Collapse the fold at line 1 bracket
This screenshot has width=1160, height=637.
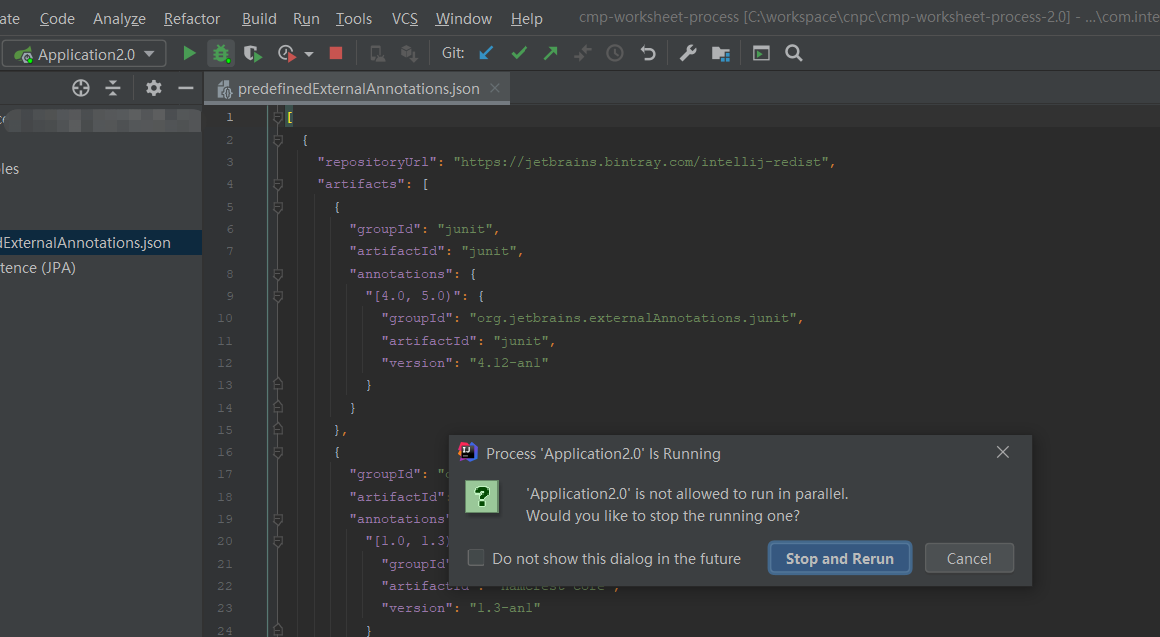pos(278,117)
